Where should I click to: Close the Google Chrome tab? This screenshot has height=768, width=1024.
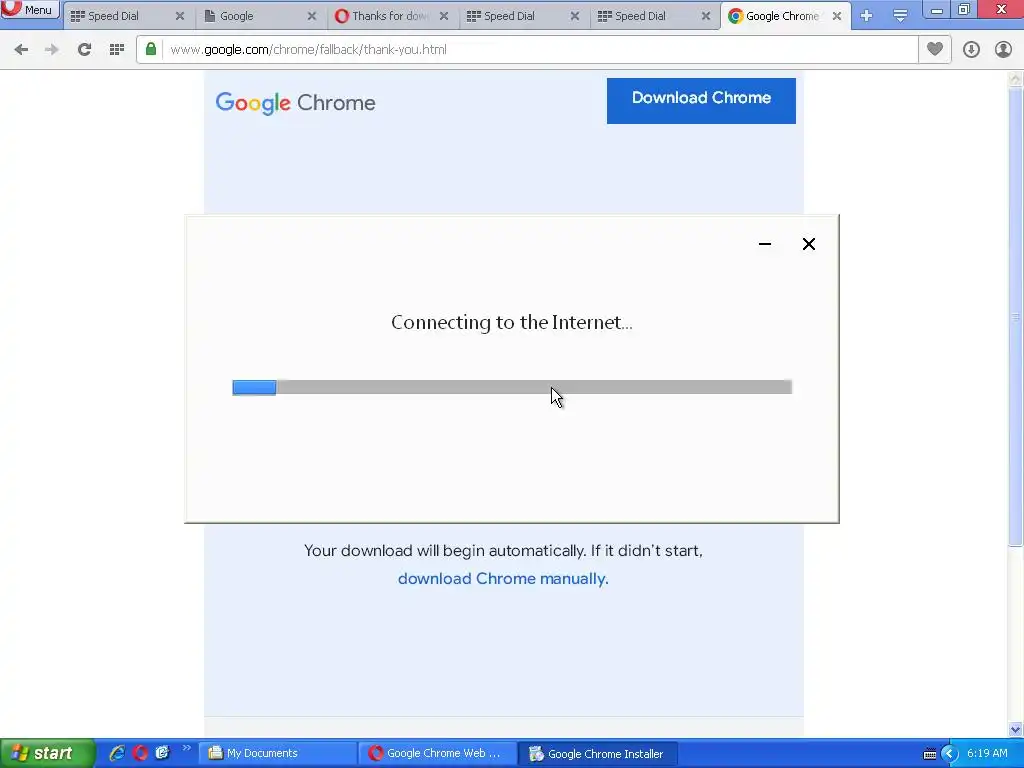837,16
